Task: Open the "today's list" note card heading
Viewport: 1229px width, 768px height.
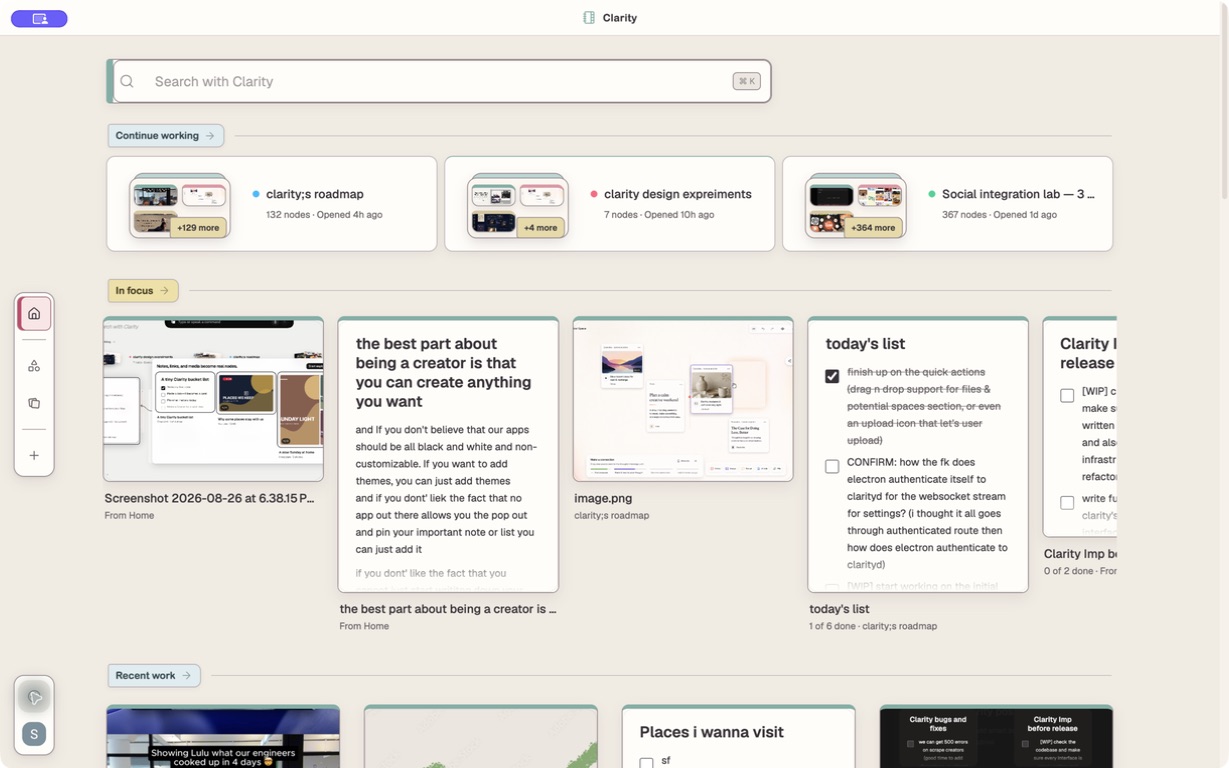Action: (x=865, y=344)
